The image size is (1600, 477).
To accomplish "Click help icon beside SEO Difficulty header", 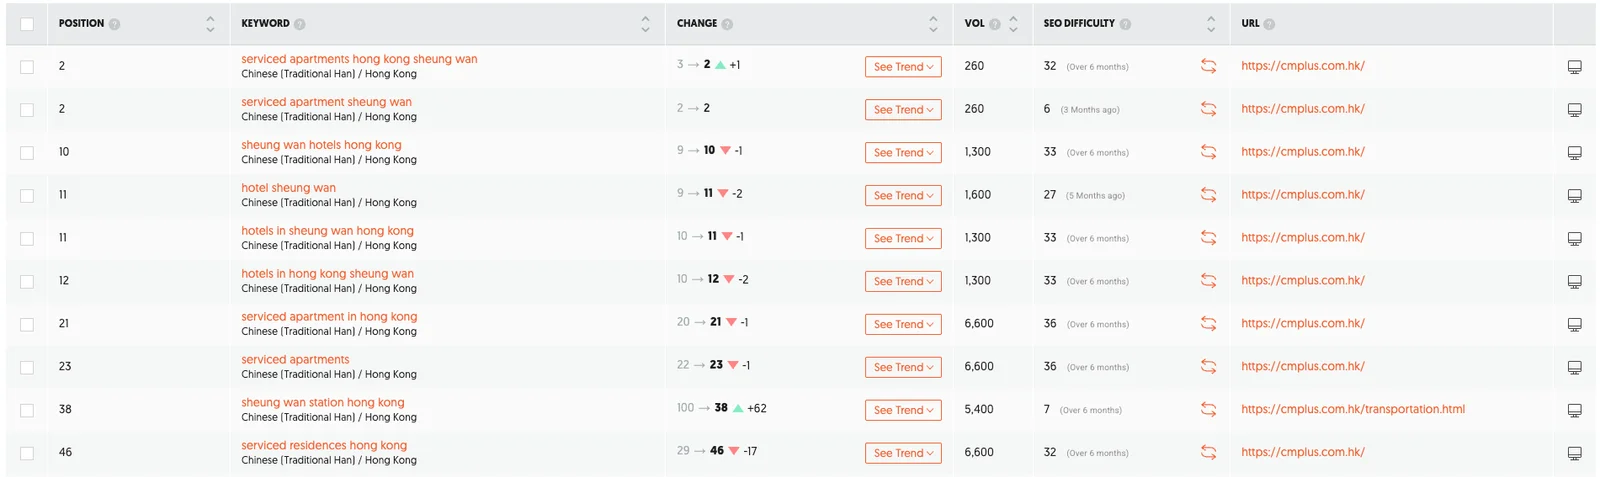I will (x=1125, y=24).
